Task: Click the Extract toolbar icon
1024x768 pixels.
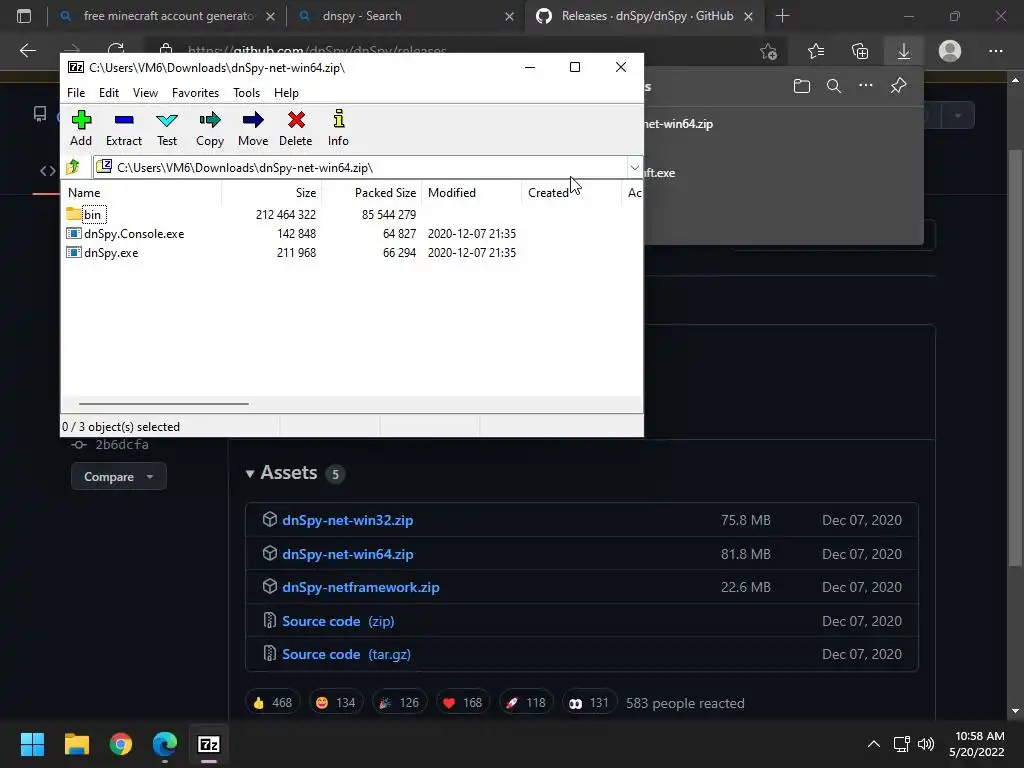Action: point(123,128)
